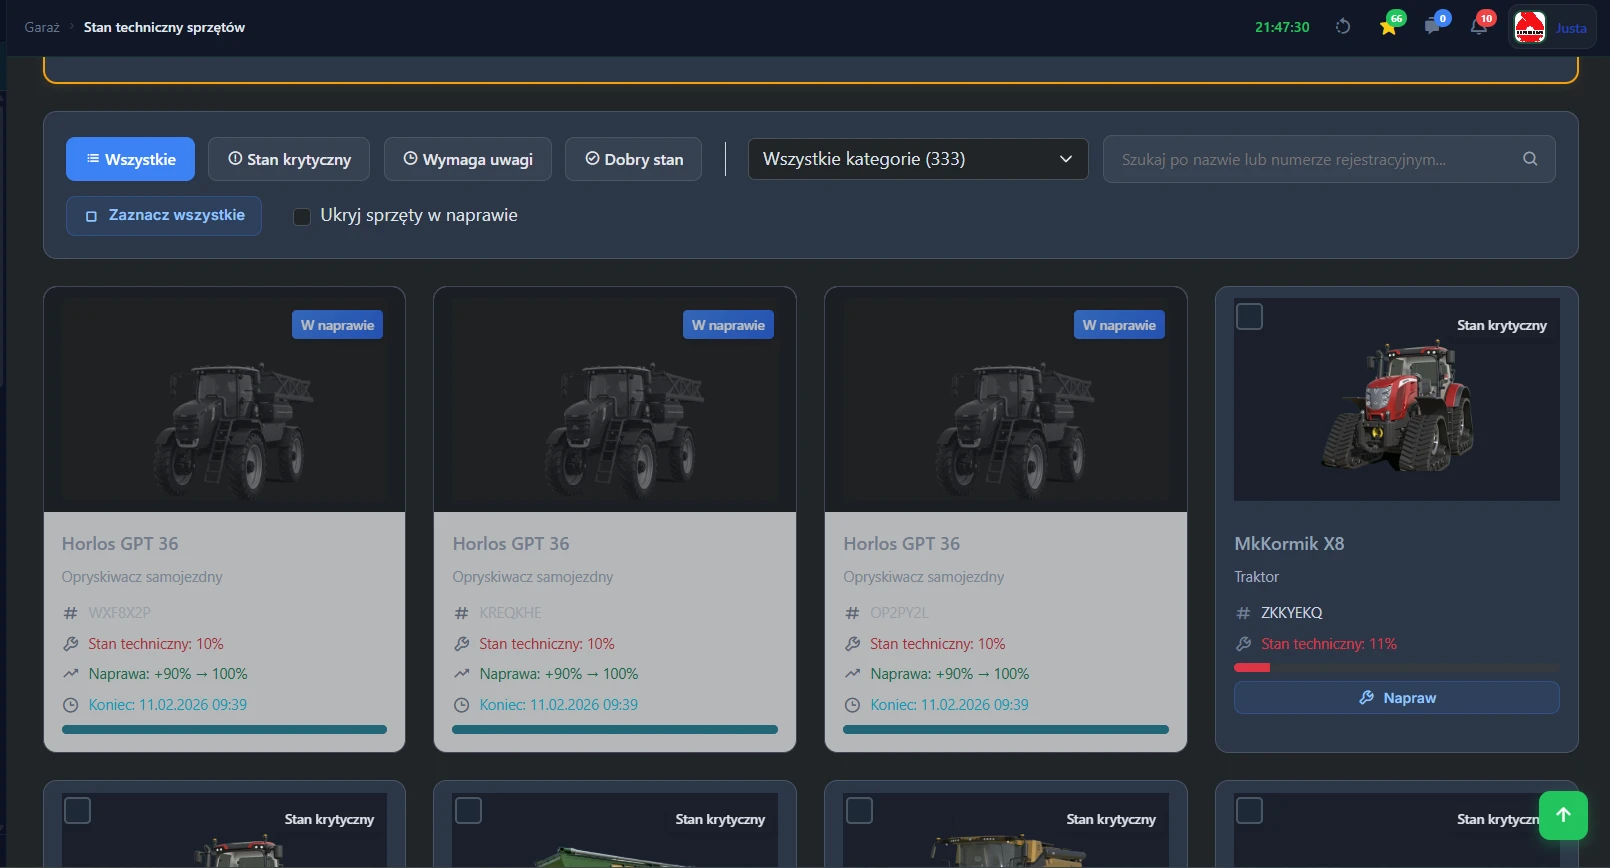Click the W naprawie badge on WXF8X2P card
The width and height of the screenshot is (1610, 868).
[337, 325]
